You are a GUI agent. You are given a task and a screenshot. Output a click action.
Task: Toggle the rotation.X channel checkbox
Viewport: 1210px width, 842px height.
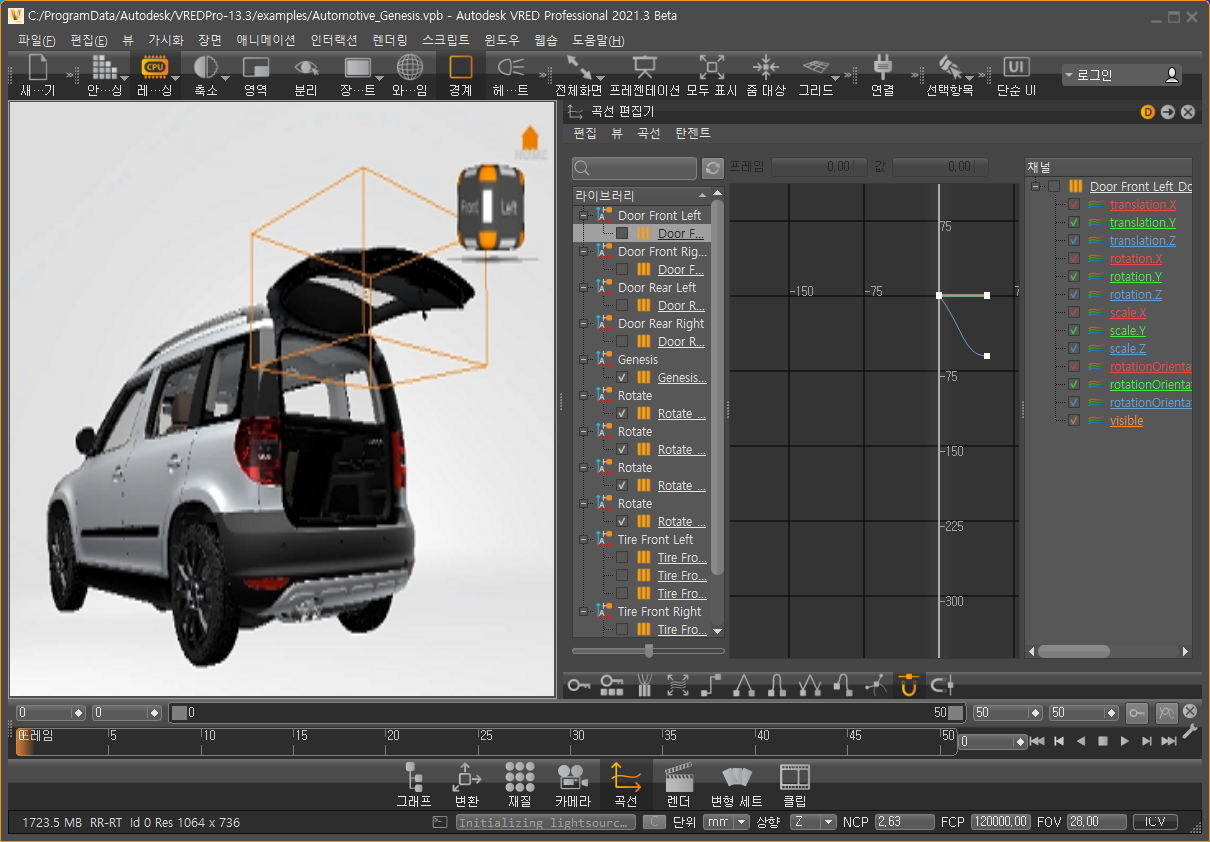click(1074, 259)
